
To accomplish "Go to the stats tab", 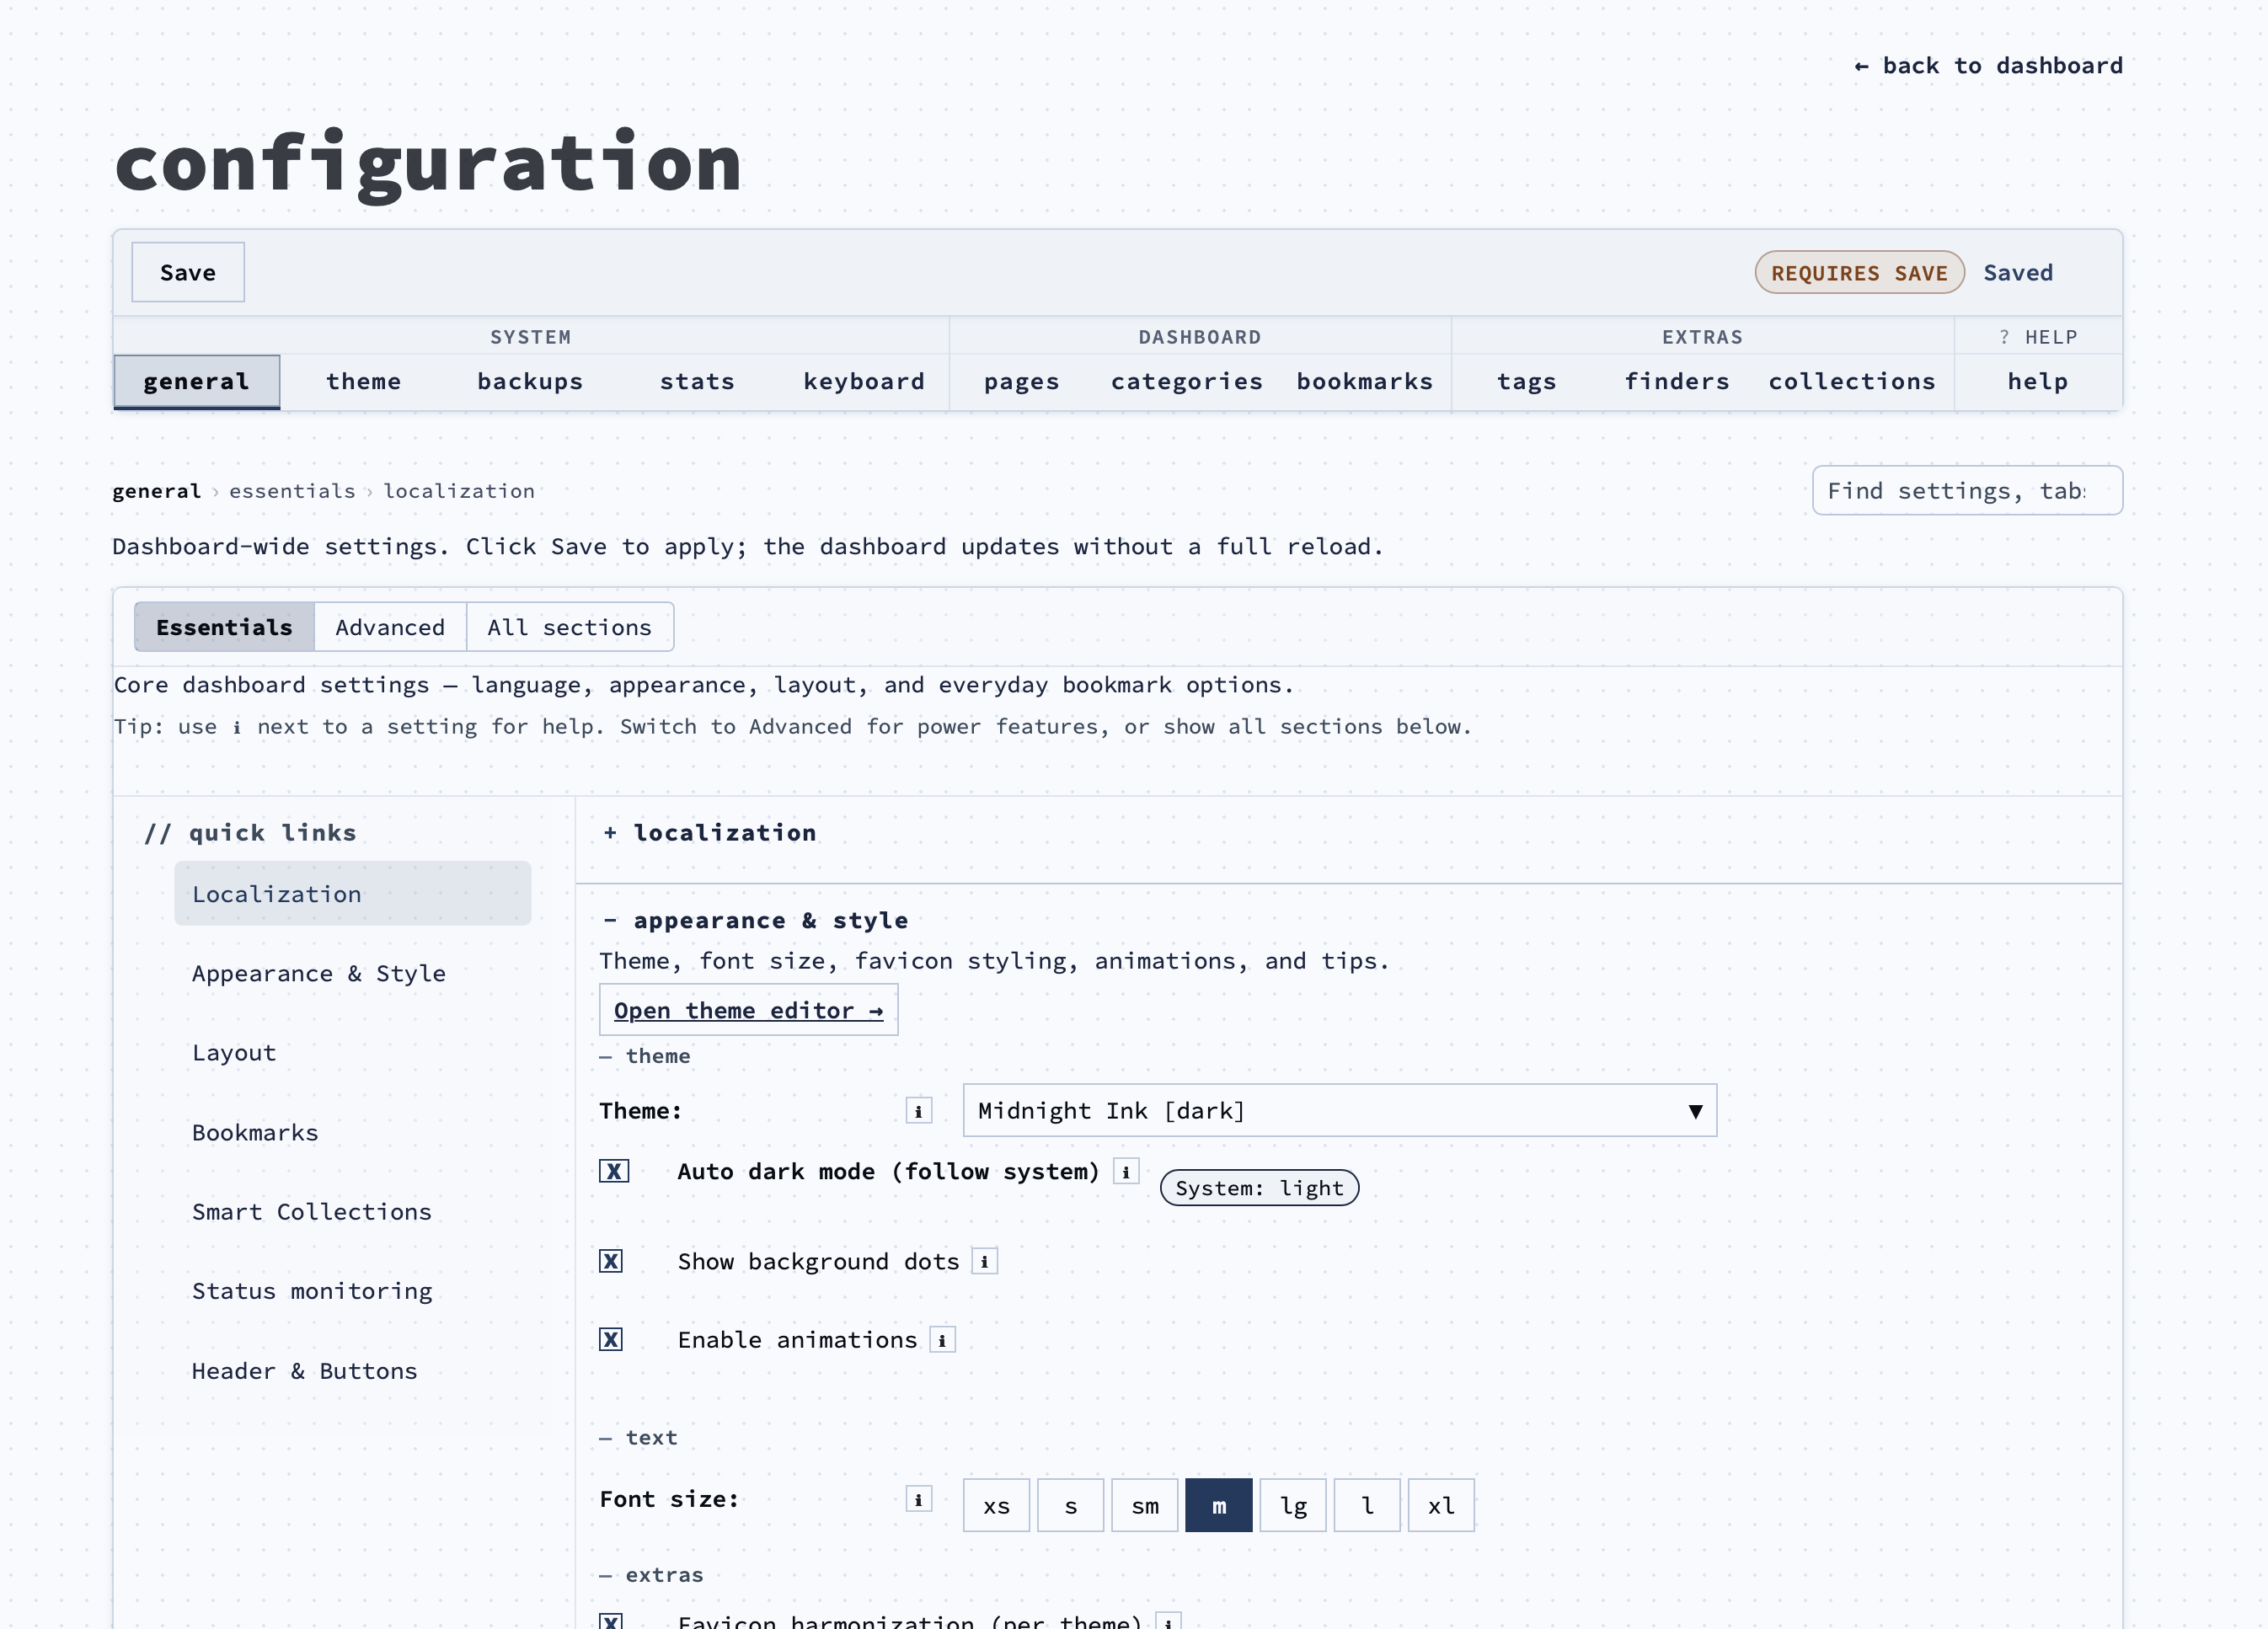I will 697,382.
